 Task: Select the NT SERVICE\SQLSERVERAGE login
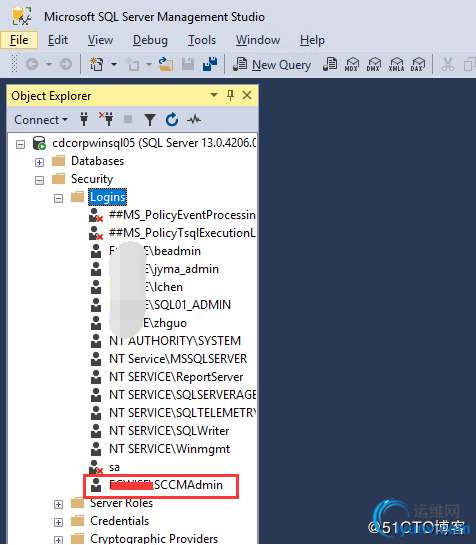[183, 395]
